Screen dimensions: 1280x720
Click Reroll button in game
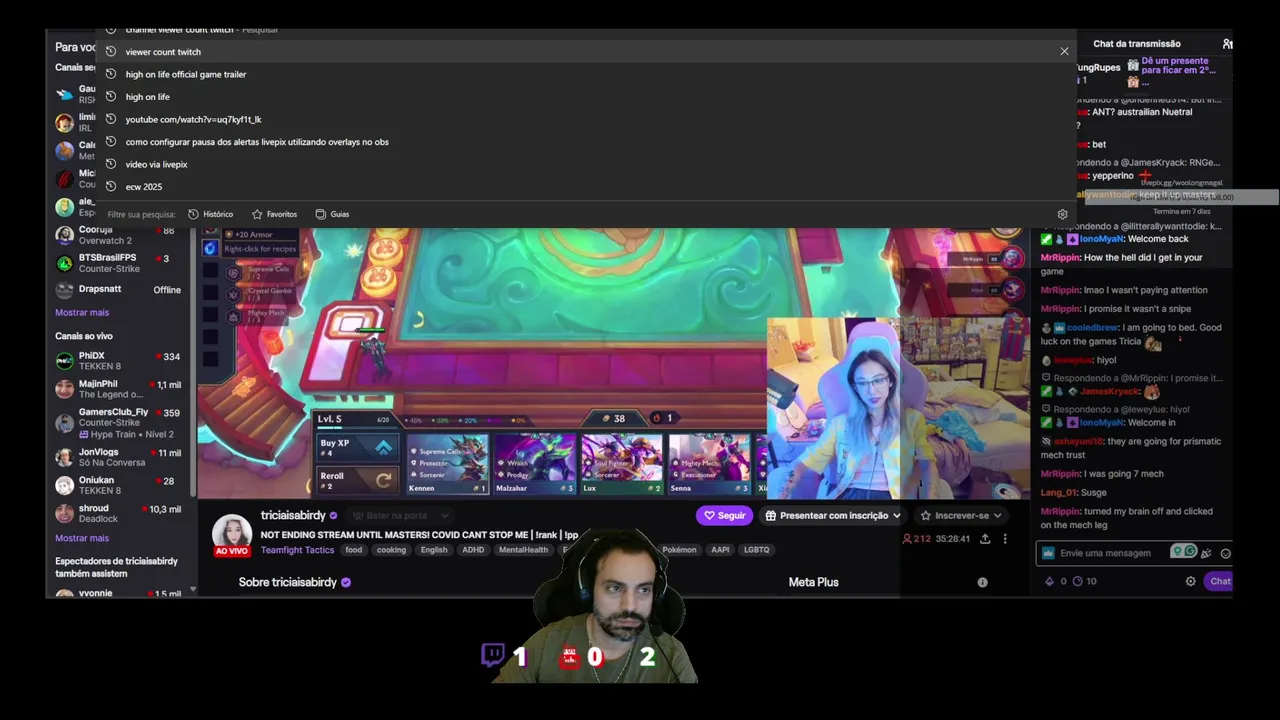point(358,479)
